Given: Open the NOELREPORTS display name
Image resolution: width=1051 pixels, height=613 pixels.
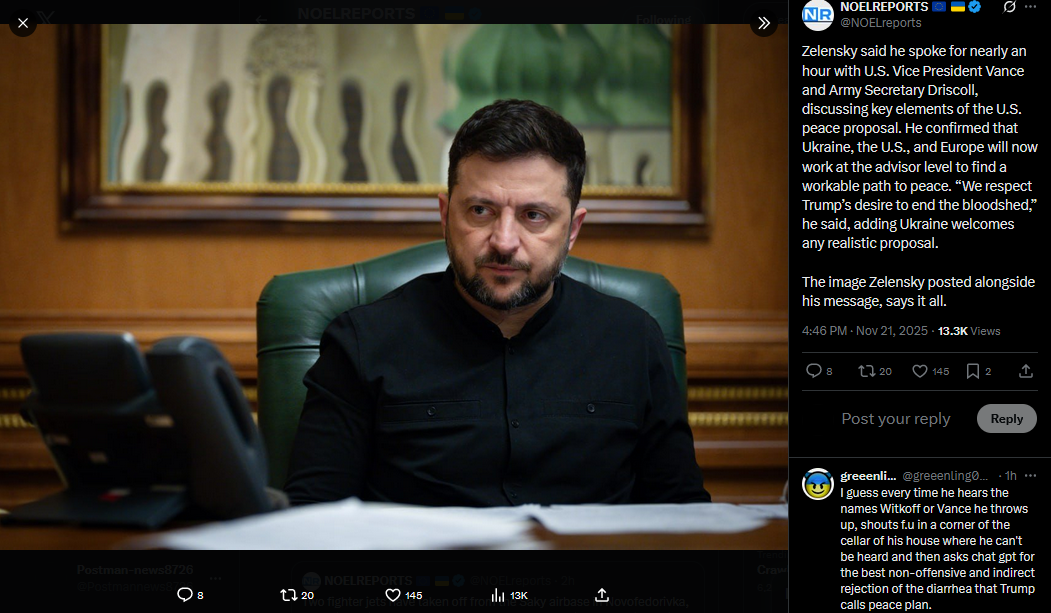Looking at the screenshot, I should (884, 7).
